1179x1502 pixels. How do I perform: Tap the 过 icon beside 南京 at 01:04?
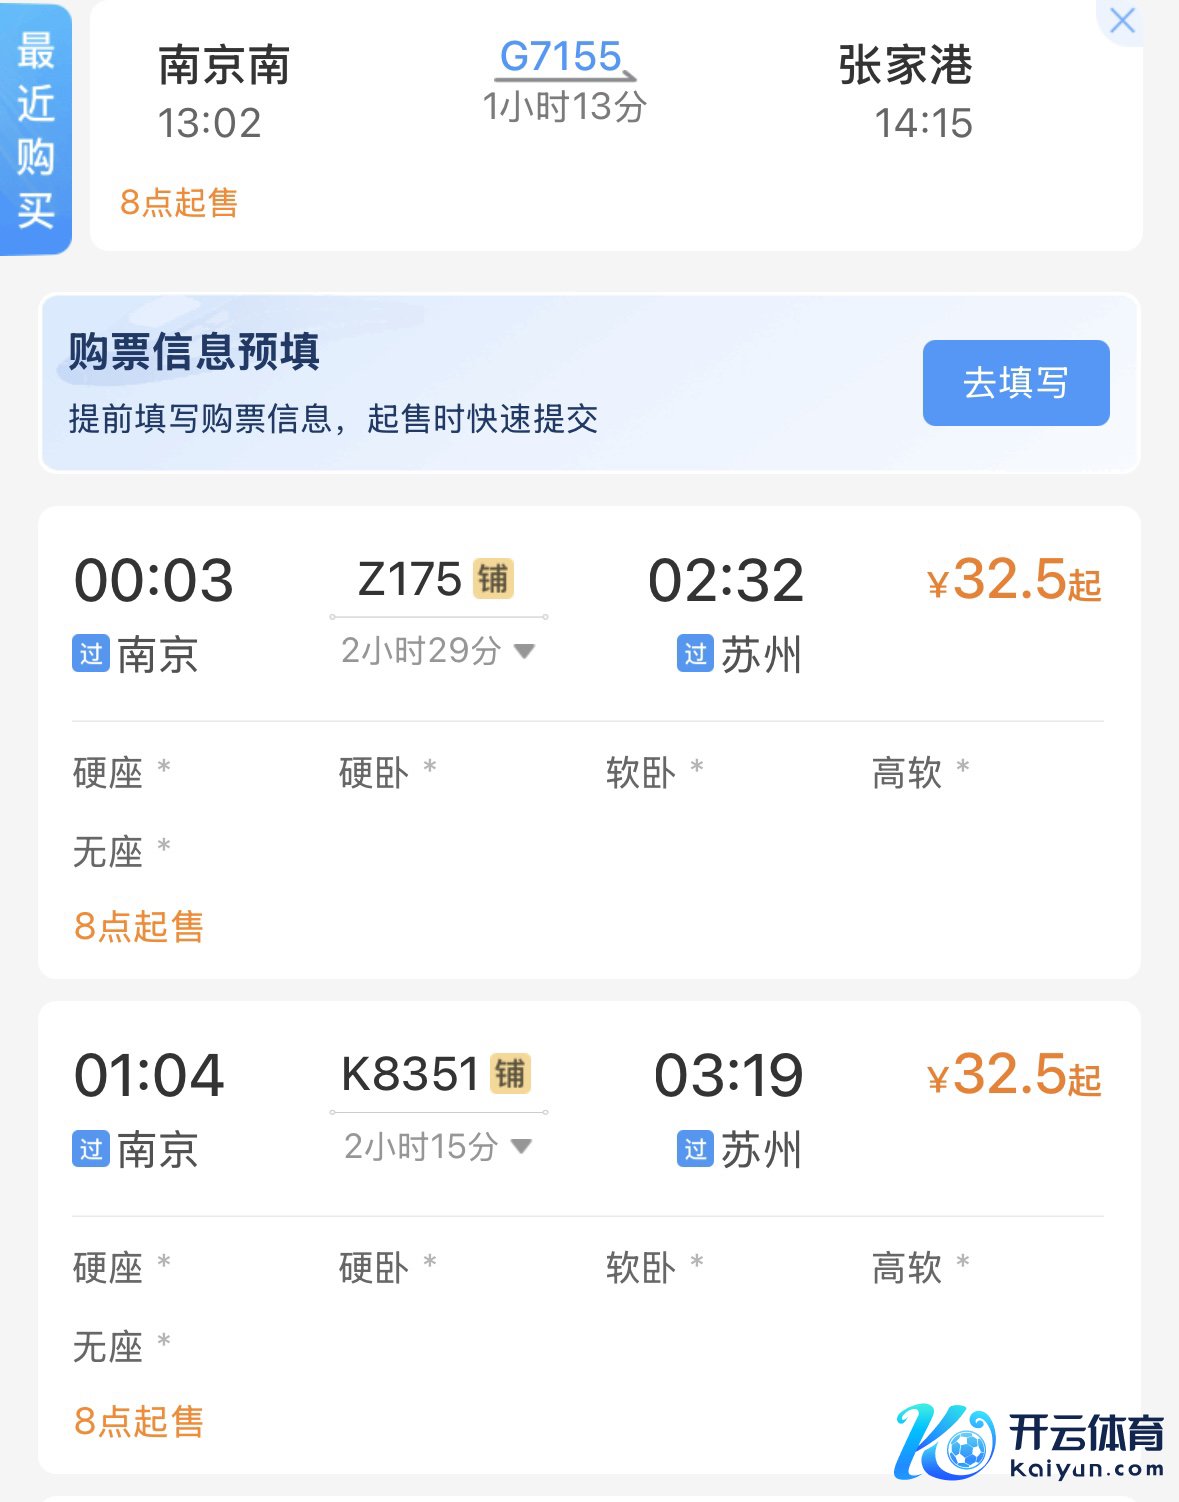[91, 1149]
